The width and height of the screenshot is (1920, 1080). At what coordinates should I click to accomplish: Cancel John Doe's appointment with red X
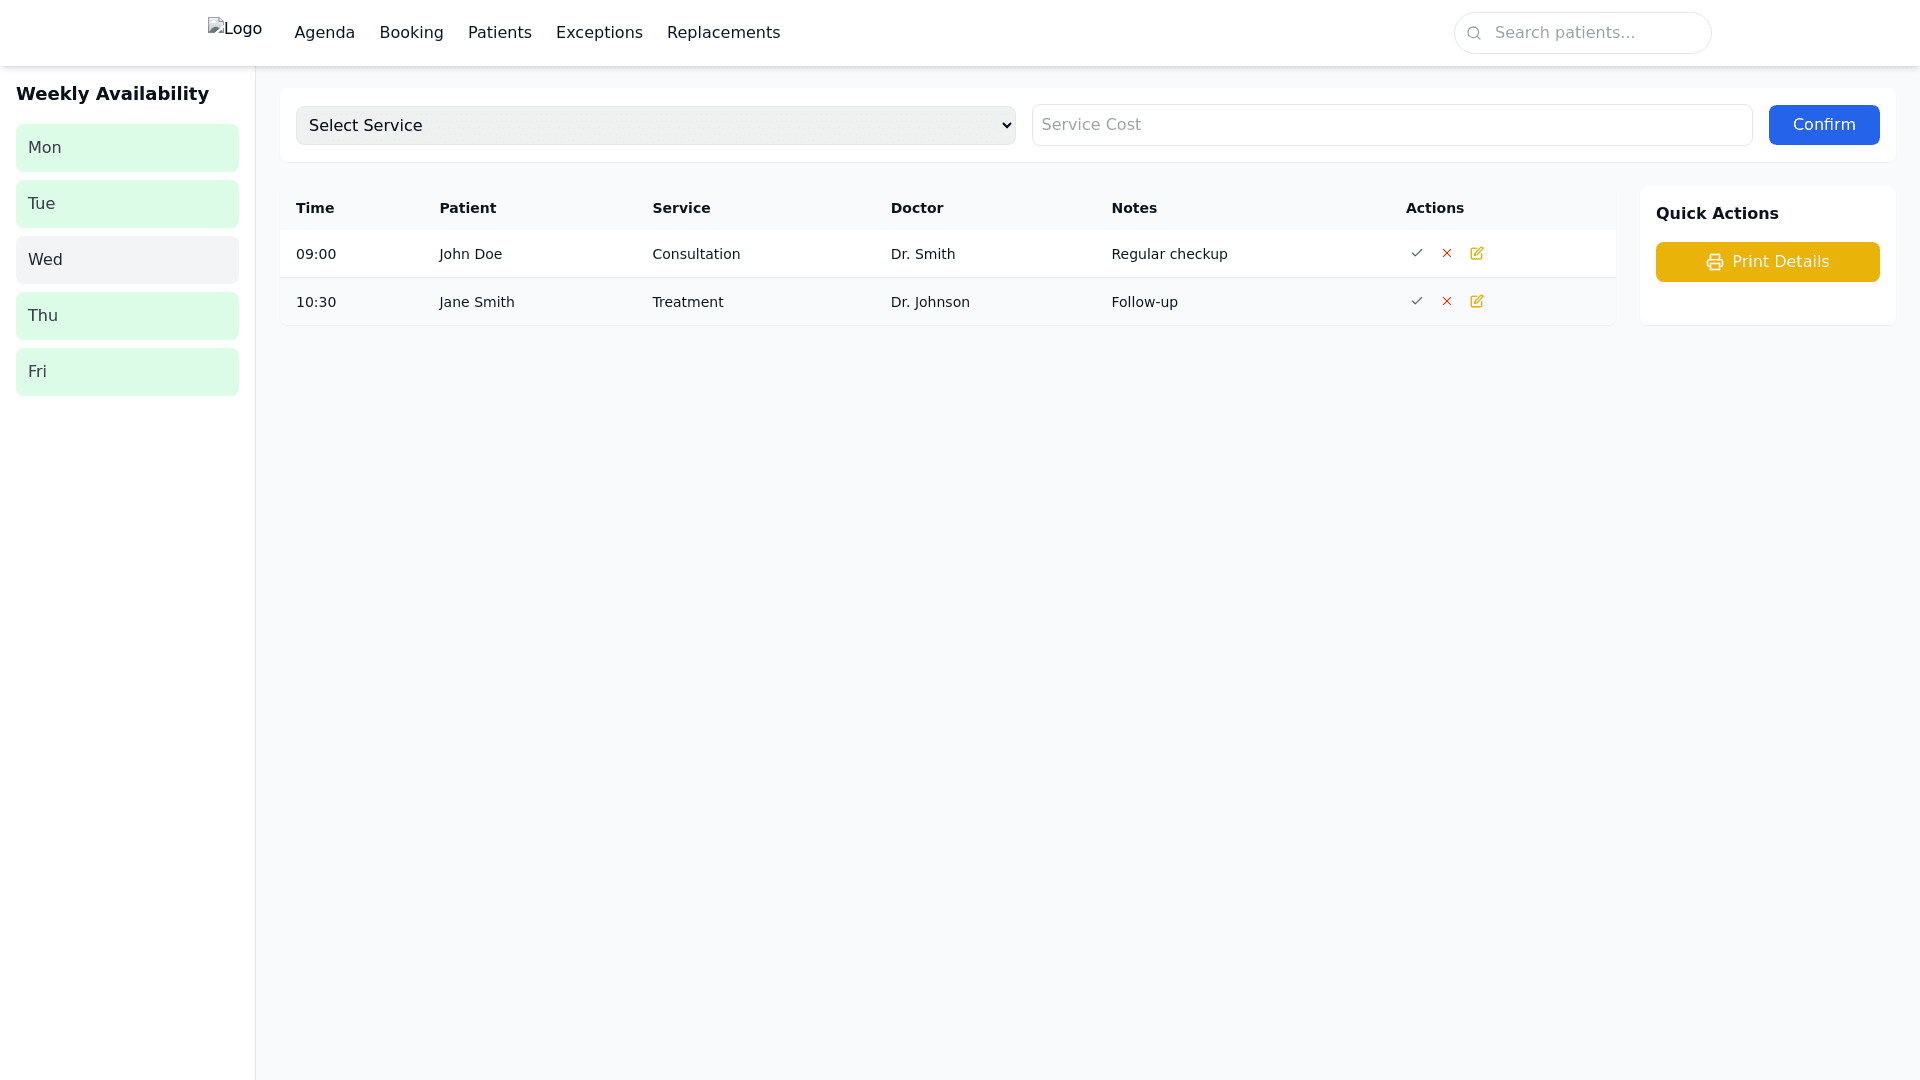pyautogui.click(x=1446, y=253)
